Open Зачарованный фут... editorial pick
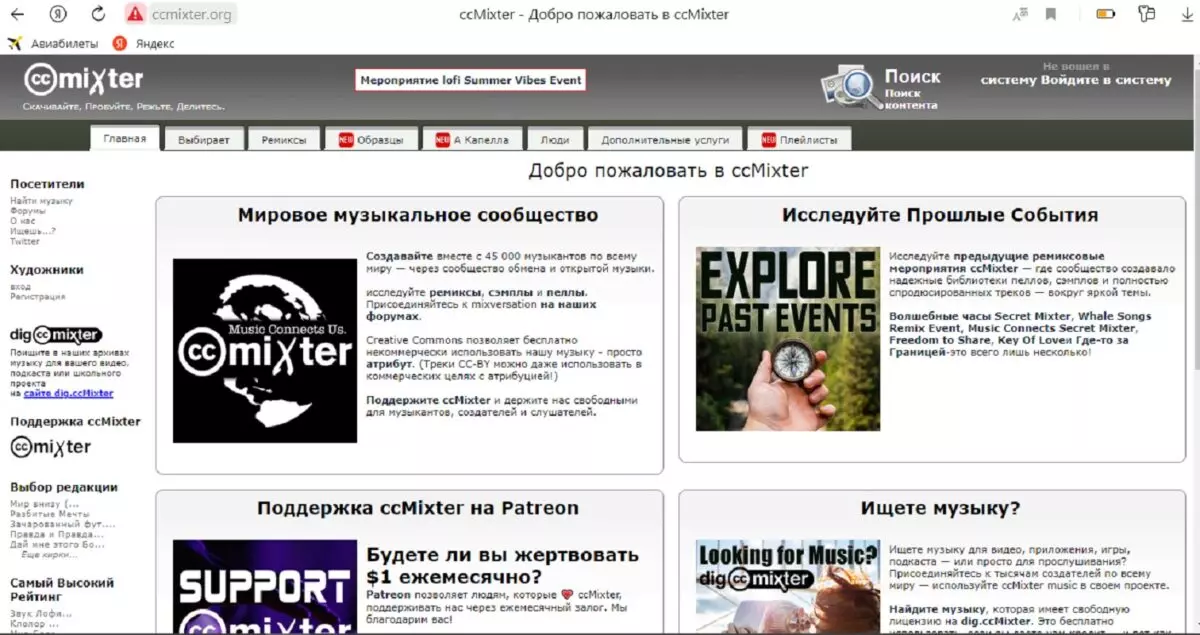This screenshot has width=1200, height=635. [62, 524]
